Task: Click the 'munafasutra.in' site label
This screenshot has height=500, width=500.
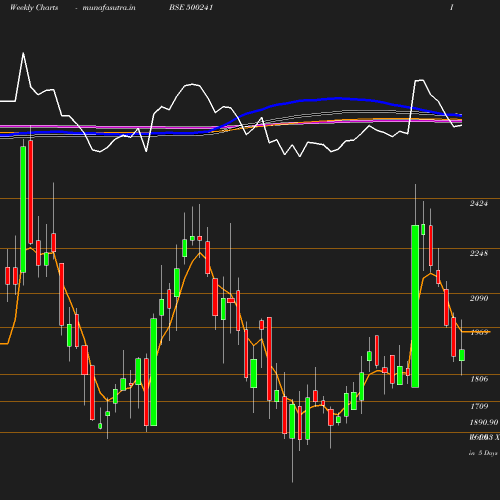Action: click(x=109, y=7)
